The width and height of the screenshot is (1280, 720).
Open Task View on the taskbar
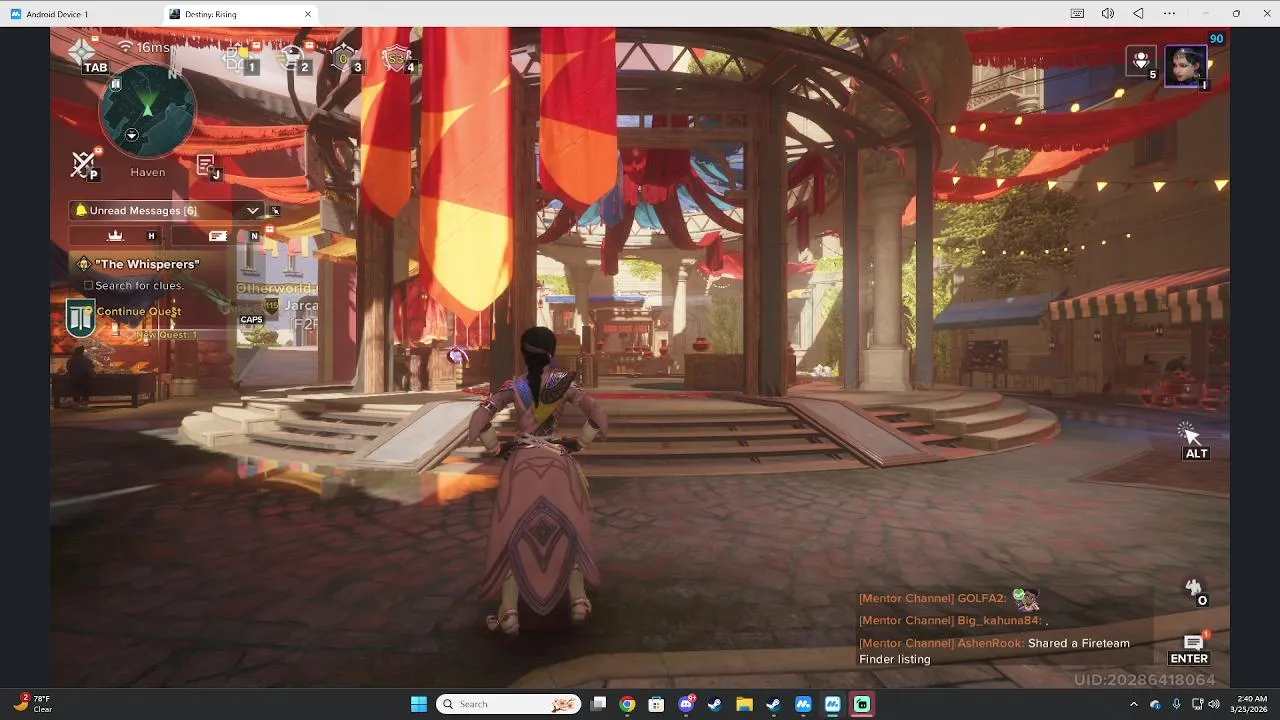pyautogui.click(x=598, y=704)
